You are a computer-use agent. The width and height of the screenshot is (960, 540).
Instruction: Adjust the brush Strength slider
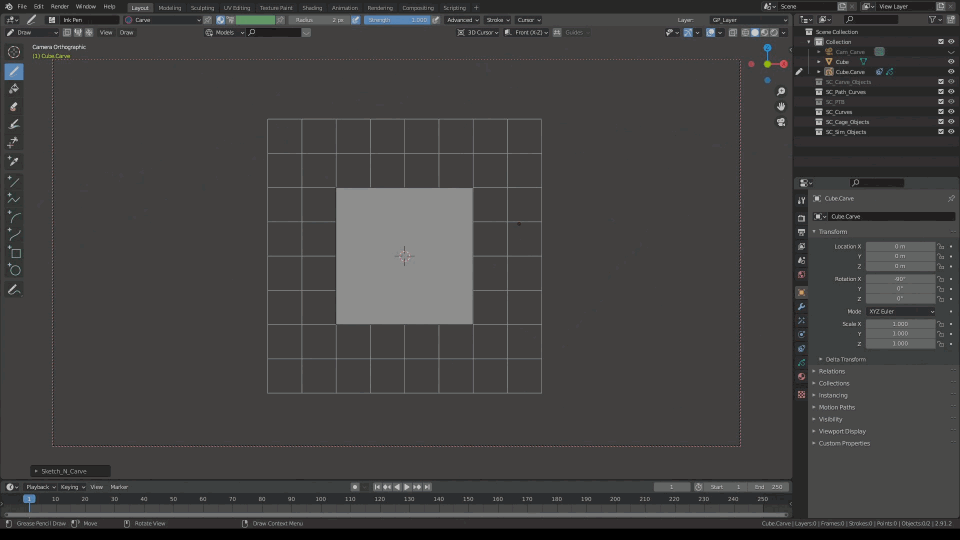click(x=397, y=20)
